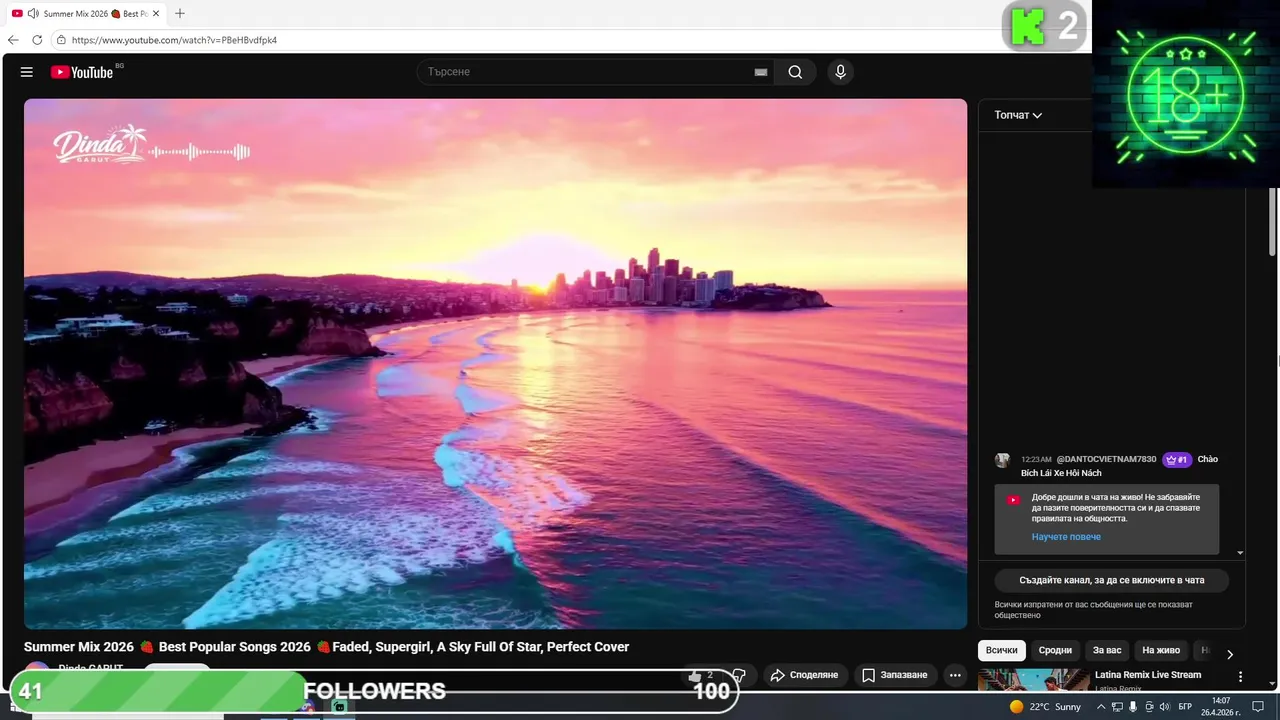Screen dimensions: 1280x720
Task: Open options menu for Latina Remix Live Stream
Action: pyautogui.click(x=1241, y=677)
